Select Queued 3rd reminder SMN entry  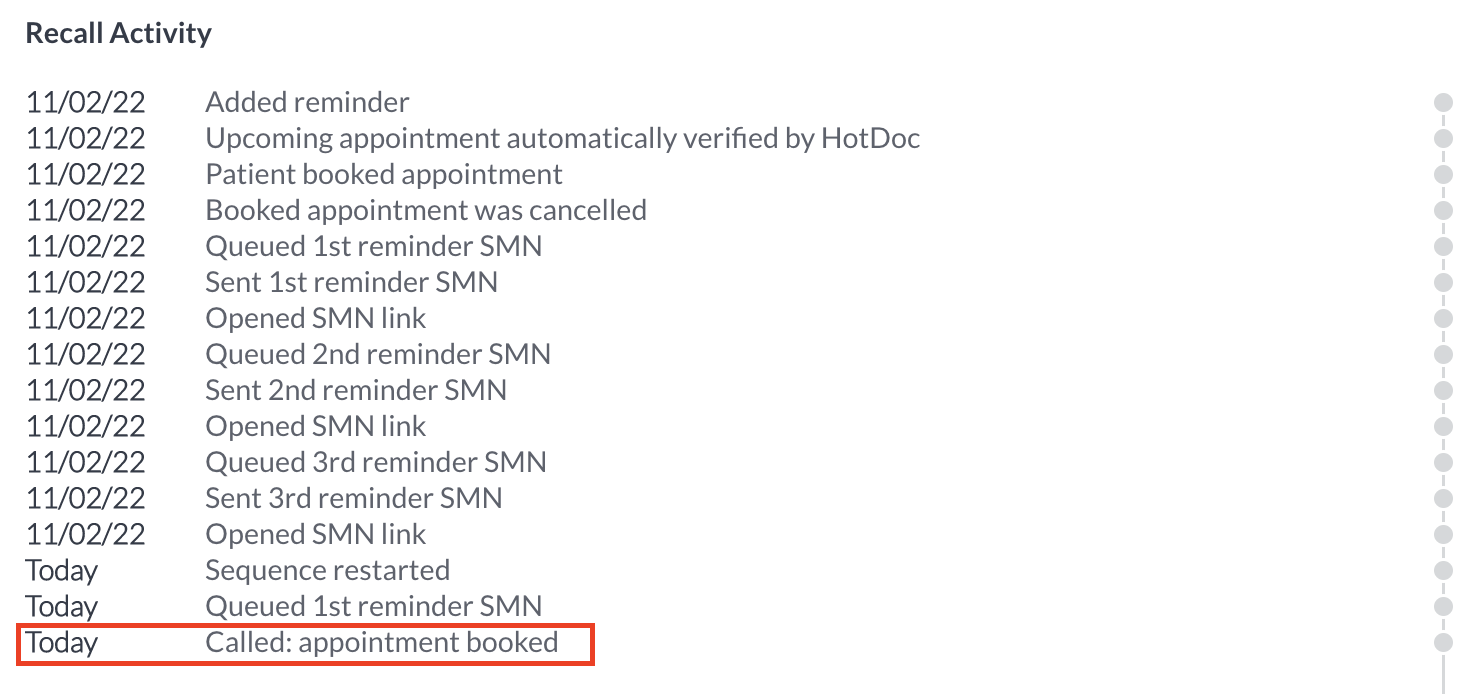click(x=376, y=462)
